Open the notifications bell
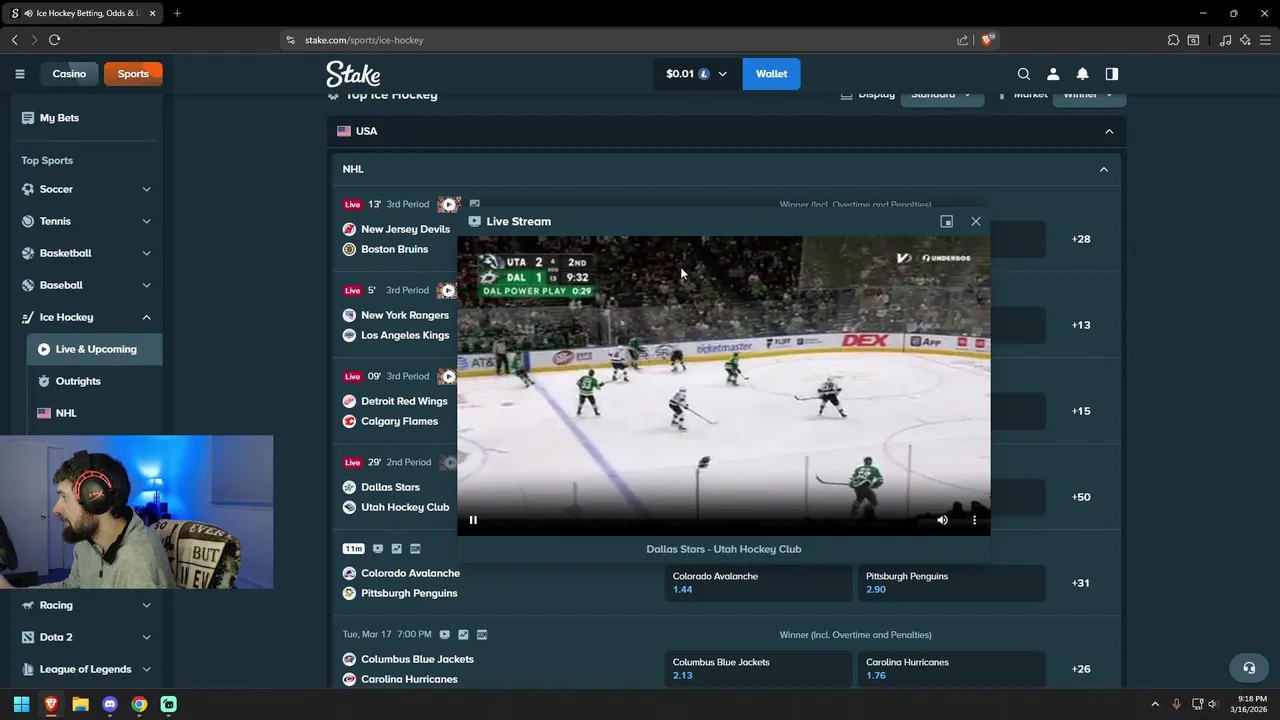This screenshot has height=720, width=1280. click(1082, 74)
